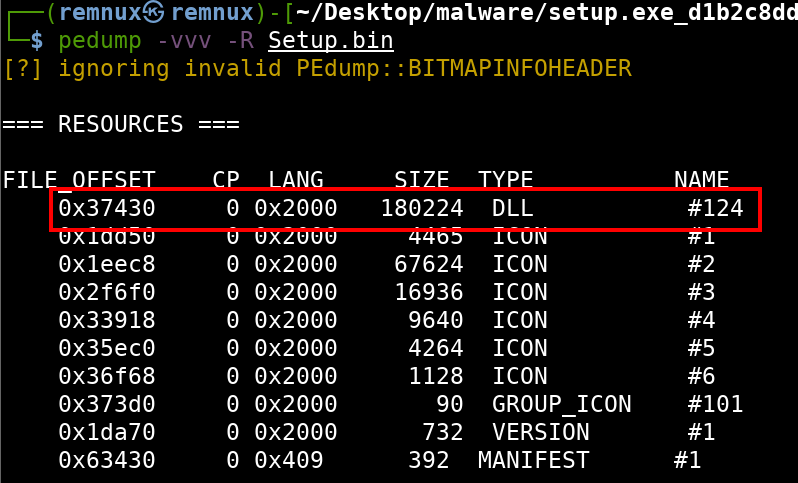Click the FILE_OFFSET column header
Image resolution: width=798 pixels, height=483 pixels.
pos(79,181)
